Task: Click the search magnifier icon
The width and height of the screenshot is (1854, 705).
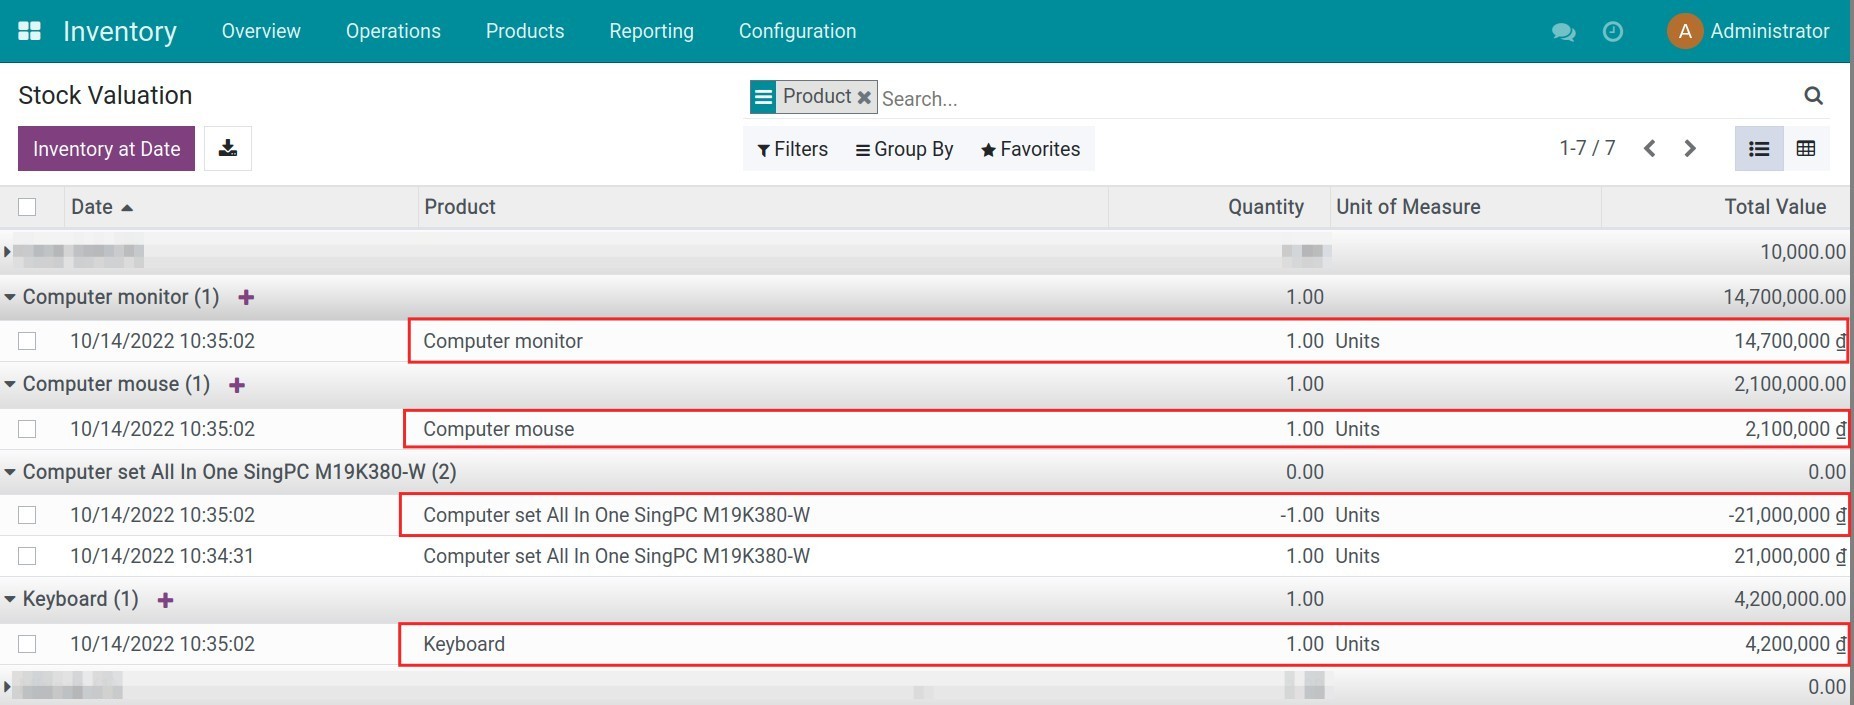Action: click(x=1813, y=96)
